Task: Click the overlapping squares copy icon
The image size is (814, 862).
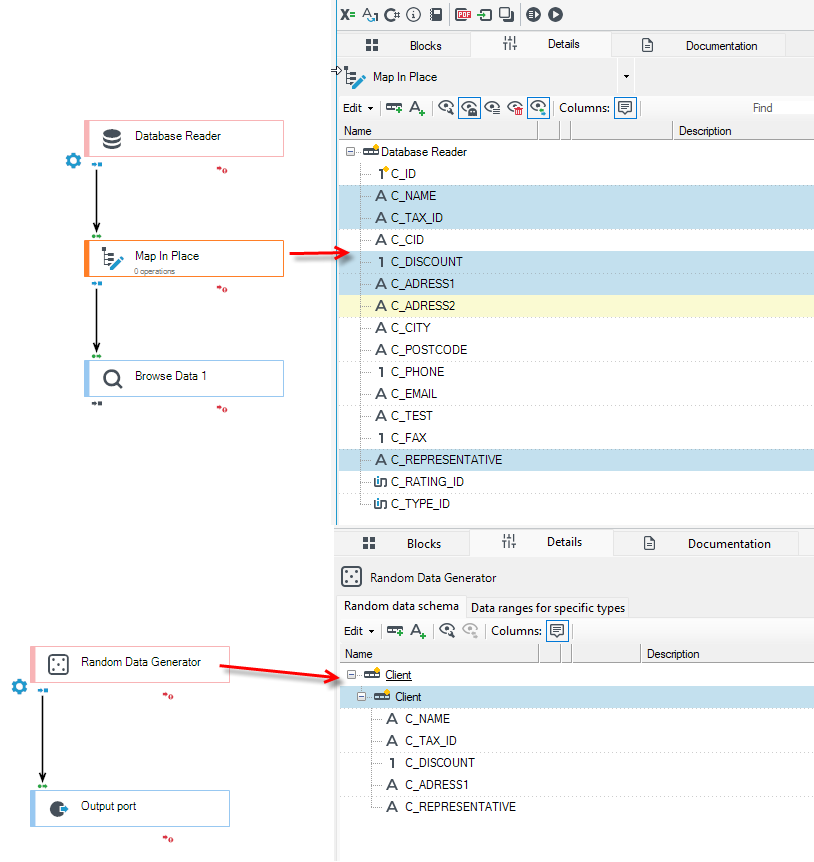Action: point(506,15)
